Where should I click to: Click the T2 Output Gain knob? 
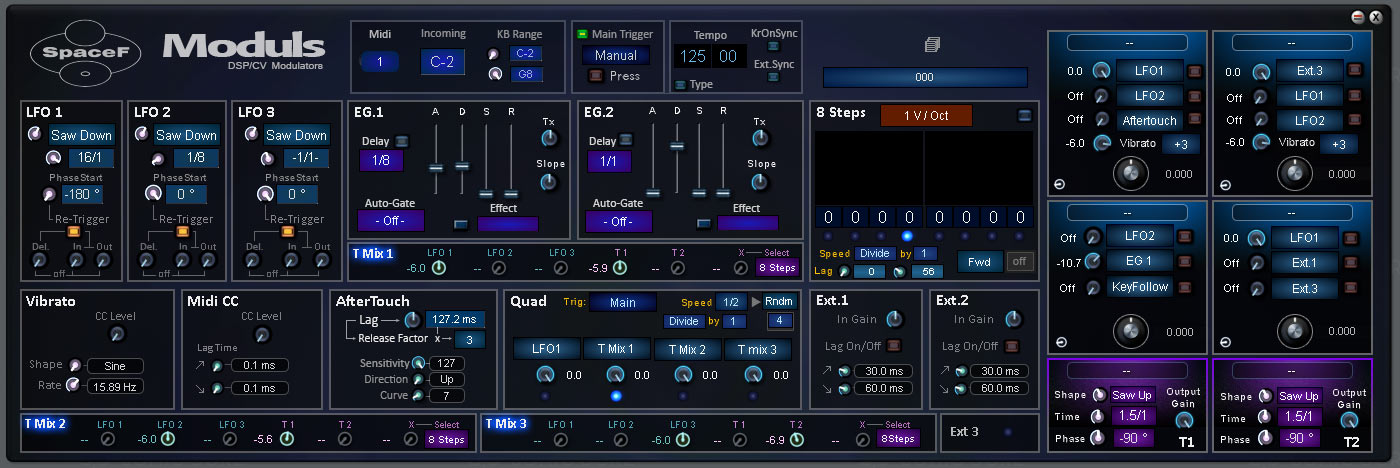(x=1350, y=420)
